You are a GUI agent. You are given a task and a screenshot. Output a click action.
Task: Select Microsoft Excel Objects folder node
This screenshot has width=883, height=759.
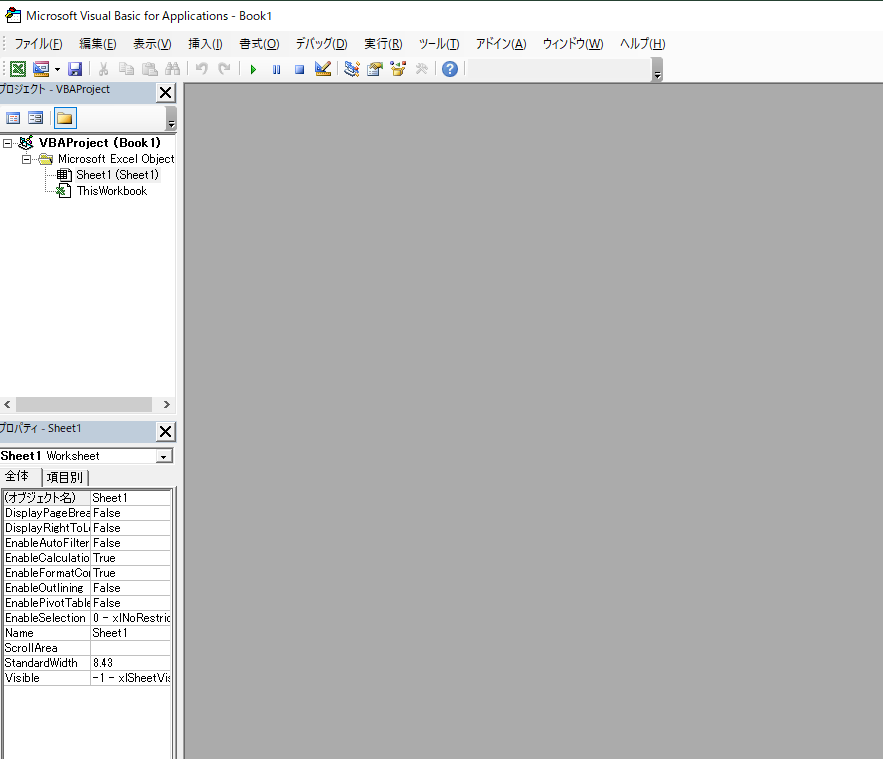pos(116,159)
